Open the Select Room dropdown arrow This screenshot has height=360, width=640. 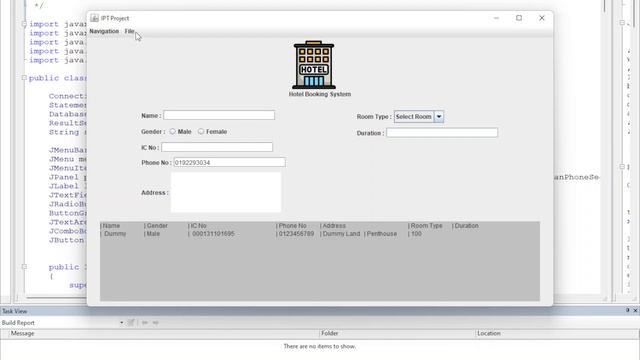click(439, 117)
